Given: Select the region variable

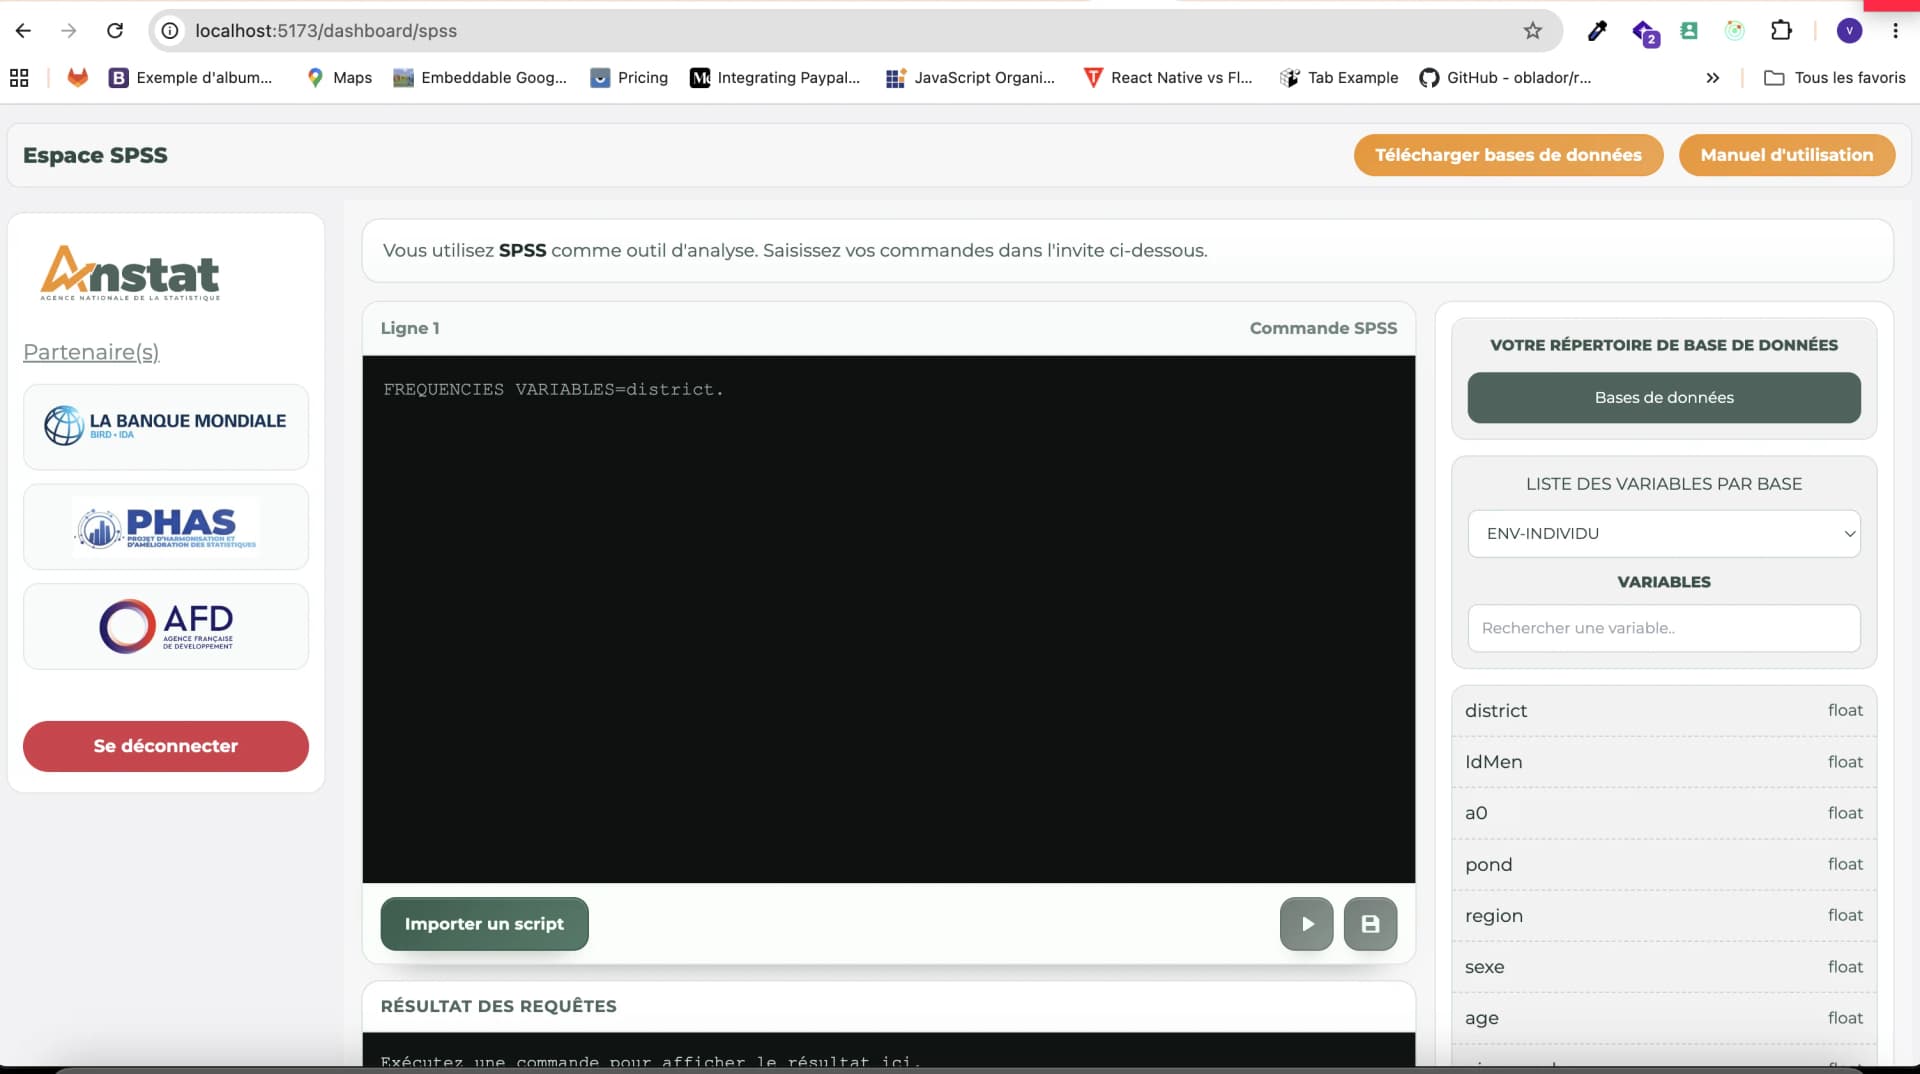Looking at the screenshot, I should click(1664, 916).
